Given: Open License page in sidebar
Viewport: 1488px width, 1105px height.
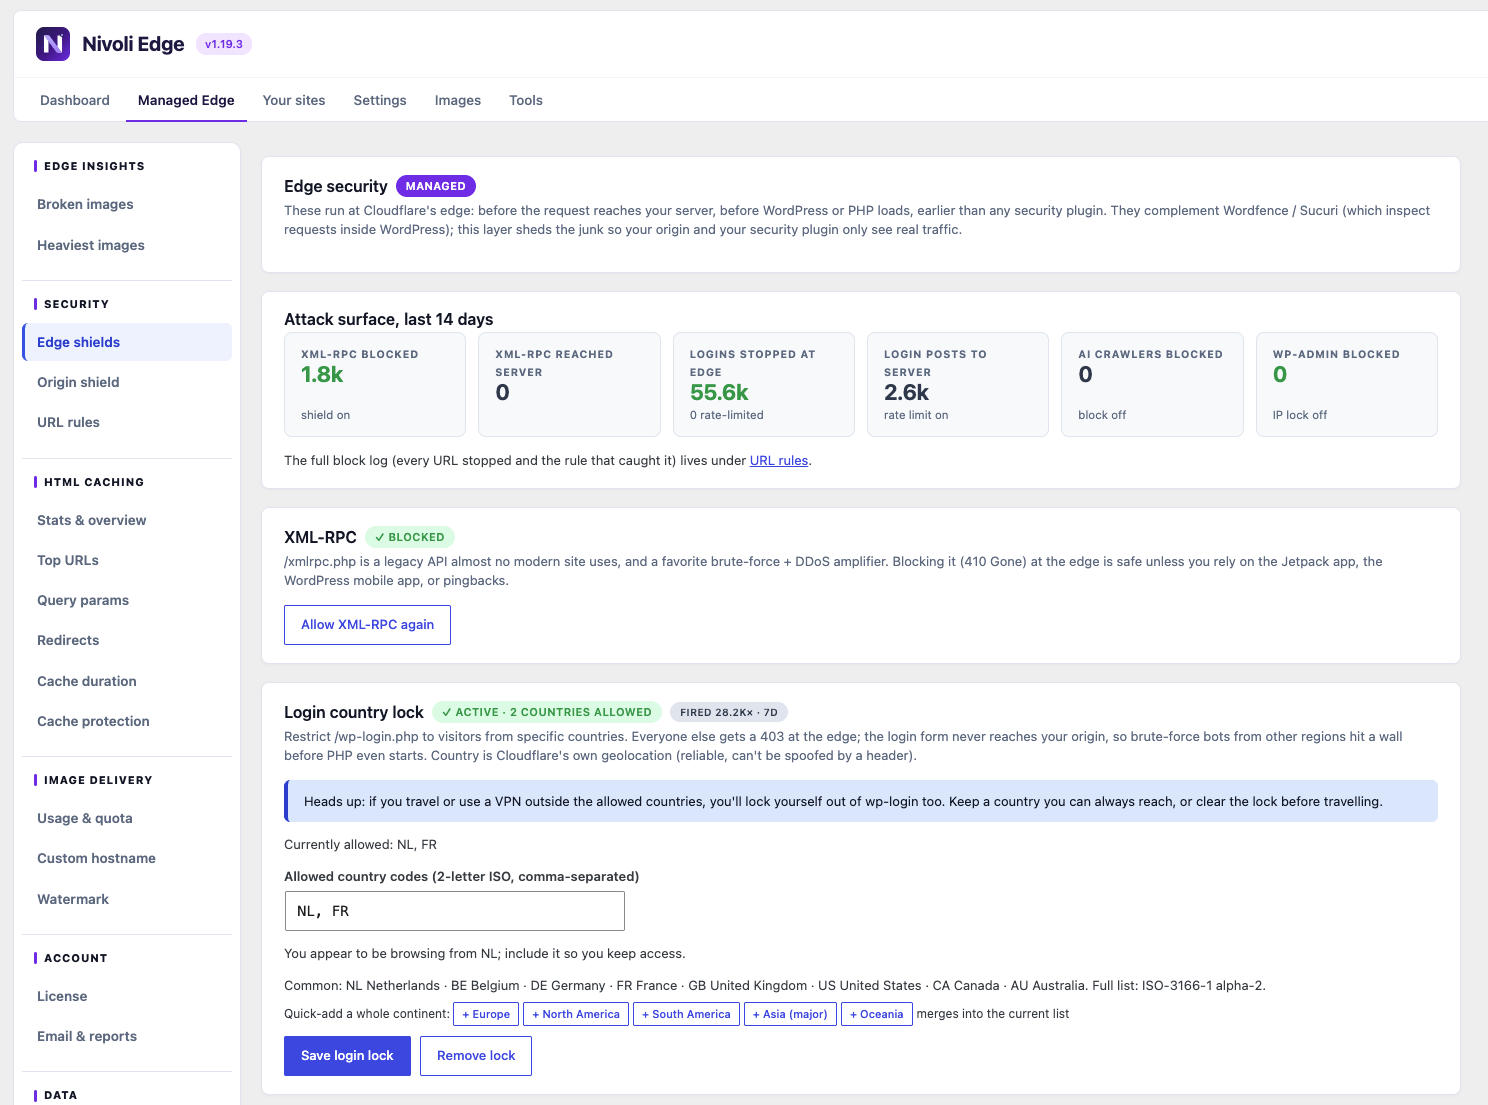Looking at the screenshot, I should pos(127,996).
